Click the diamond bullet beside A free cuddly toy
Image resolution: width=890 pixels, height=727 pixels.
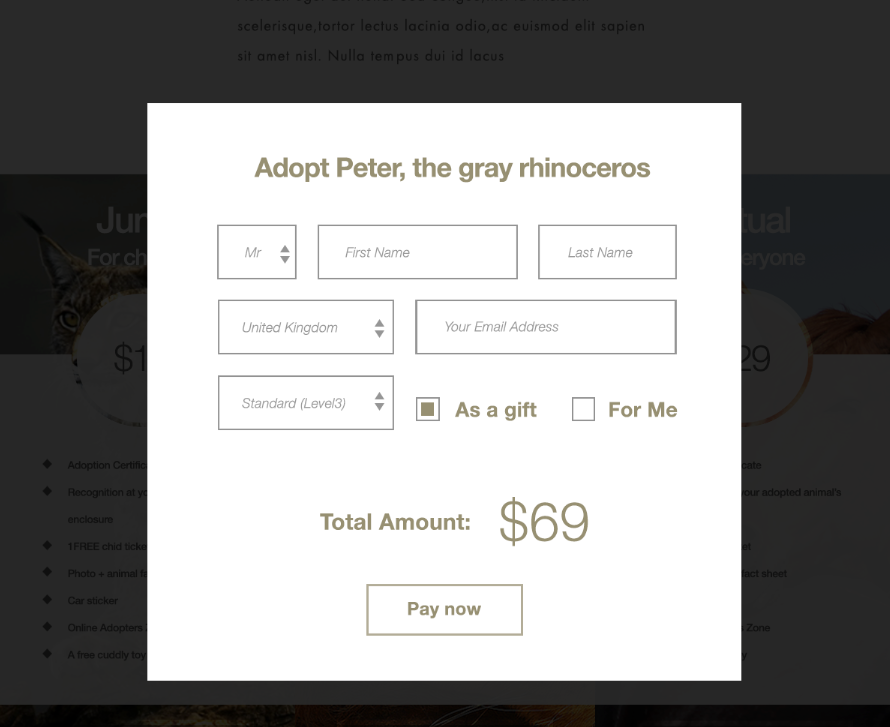(47, 654)
